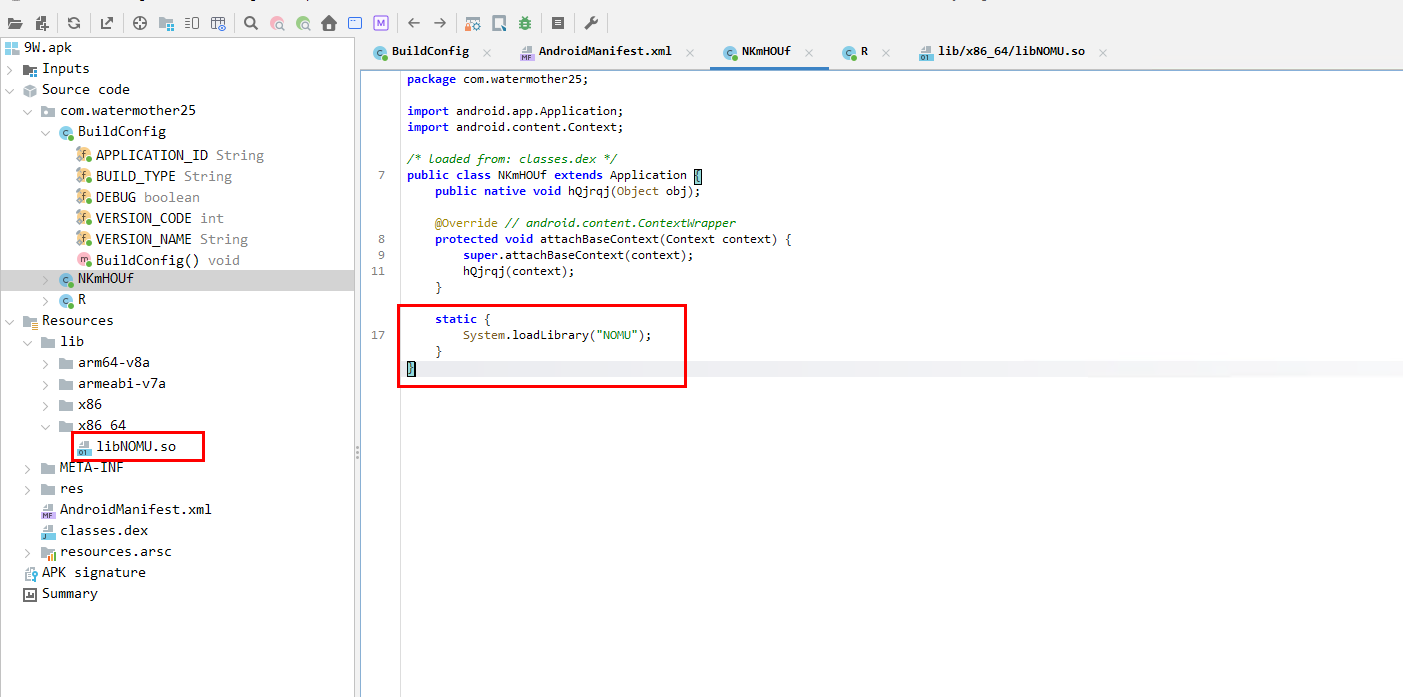Navigate forward with the right arrow
This screenshot has height=697, width=1403.
tap(440, 23)
